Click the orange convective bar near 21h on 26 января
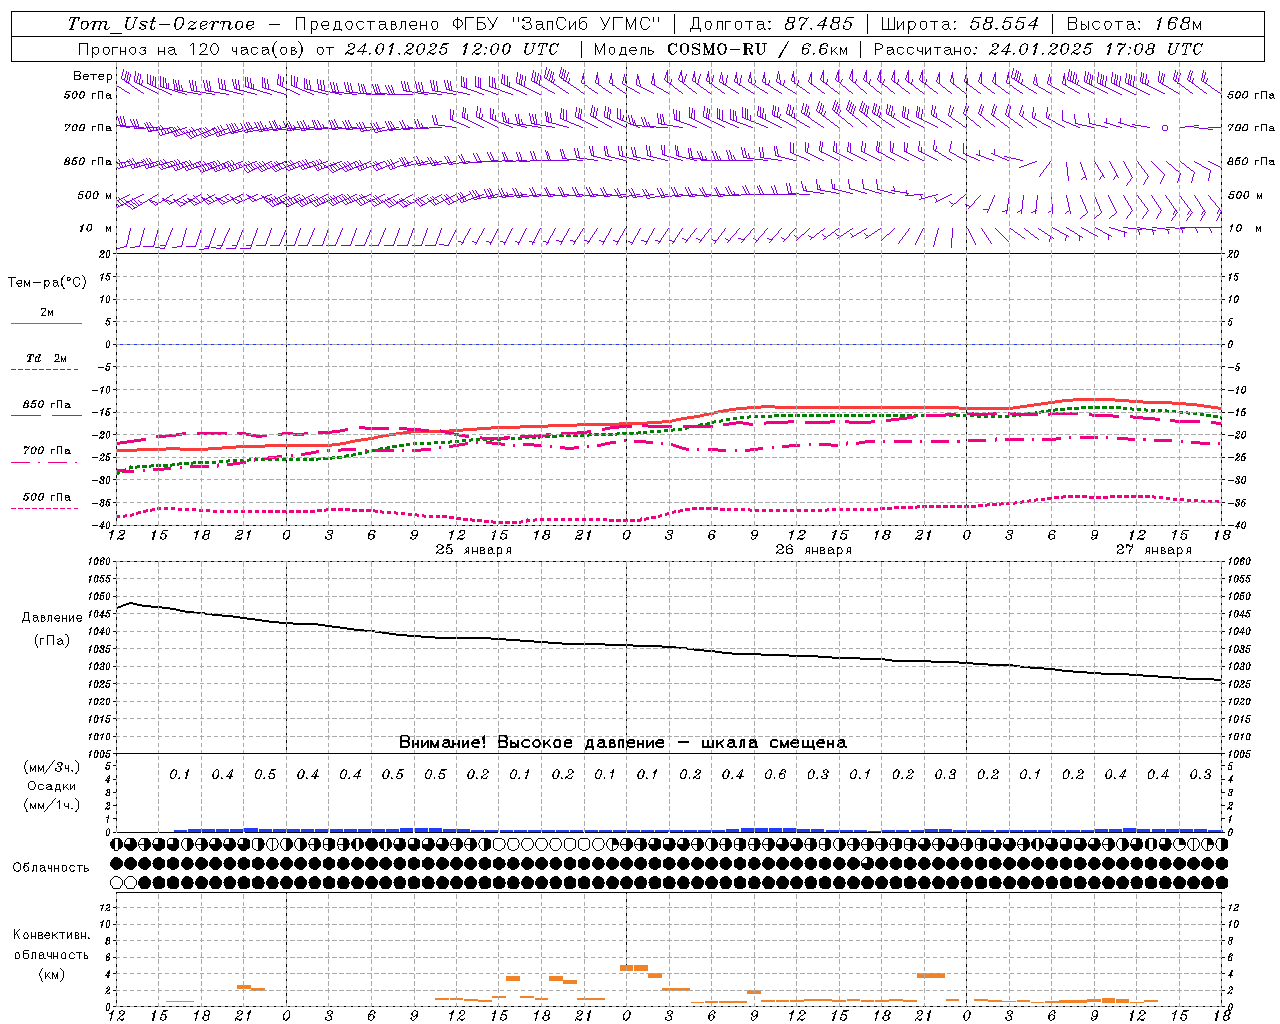 pos(931,975)
